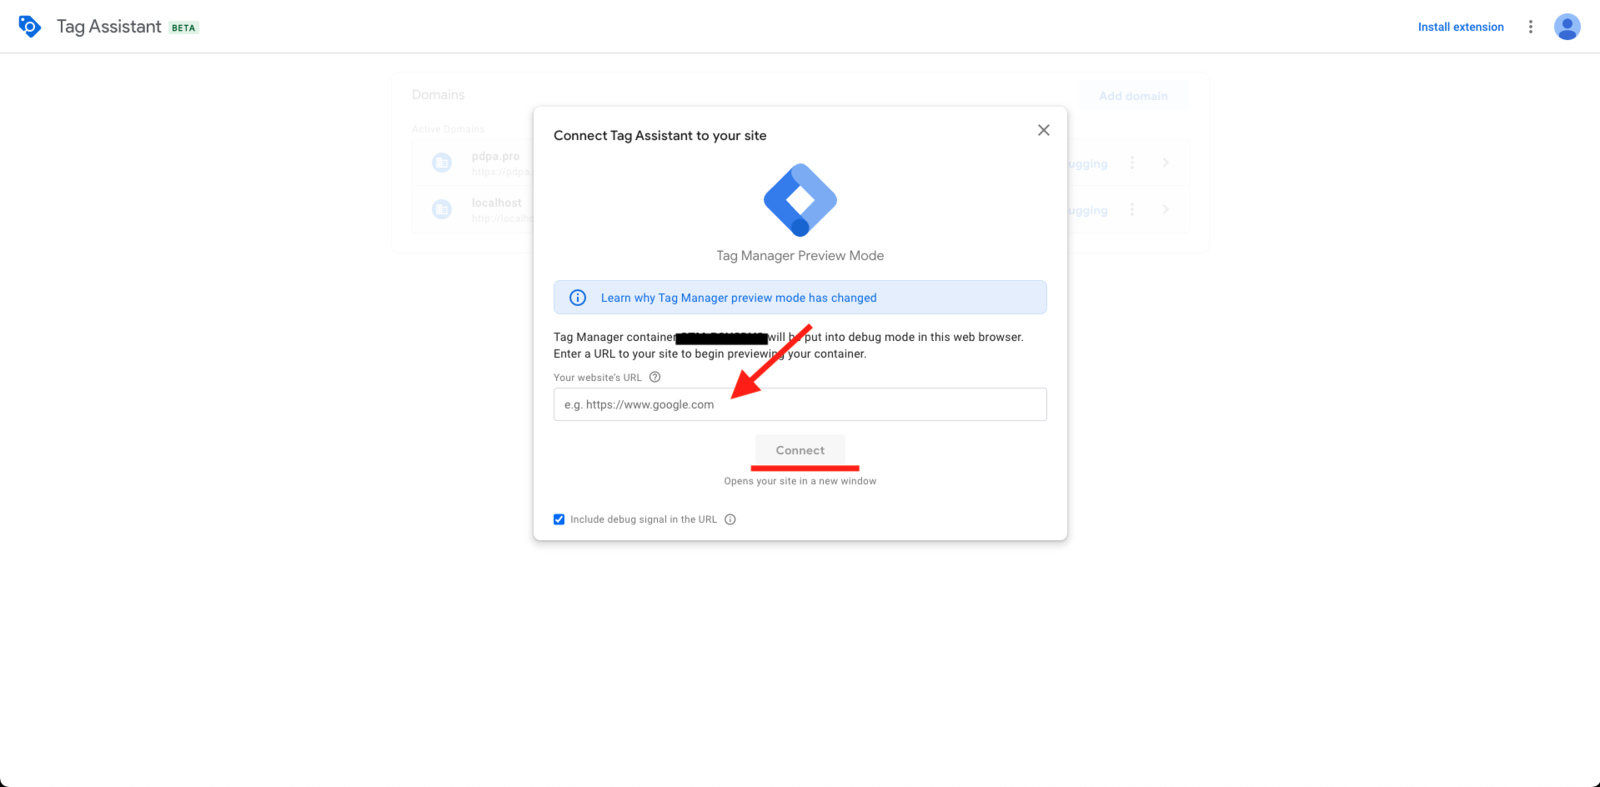Open the localhost row options menu
This screenshot has height=787, width=1600.
coord(1132,209)
